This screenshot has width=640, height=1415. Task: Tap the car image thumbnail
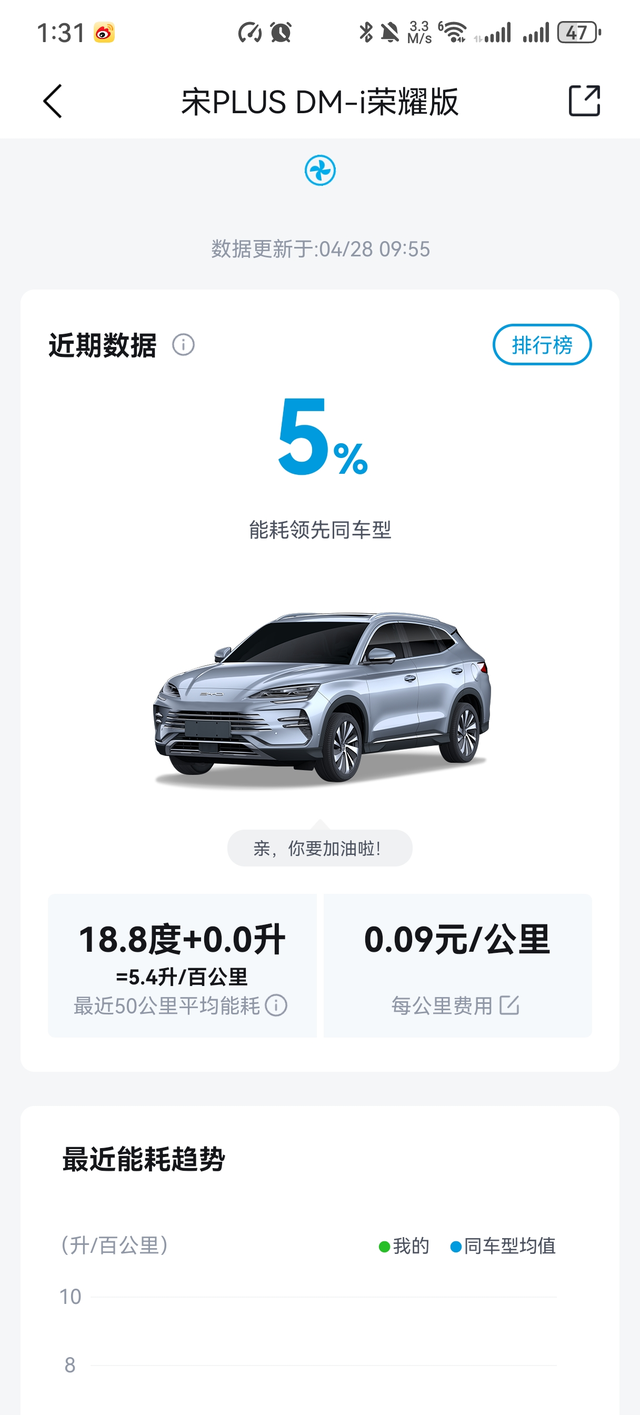click(321, 696)
